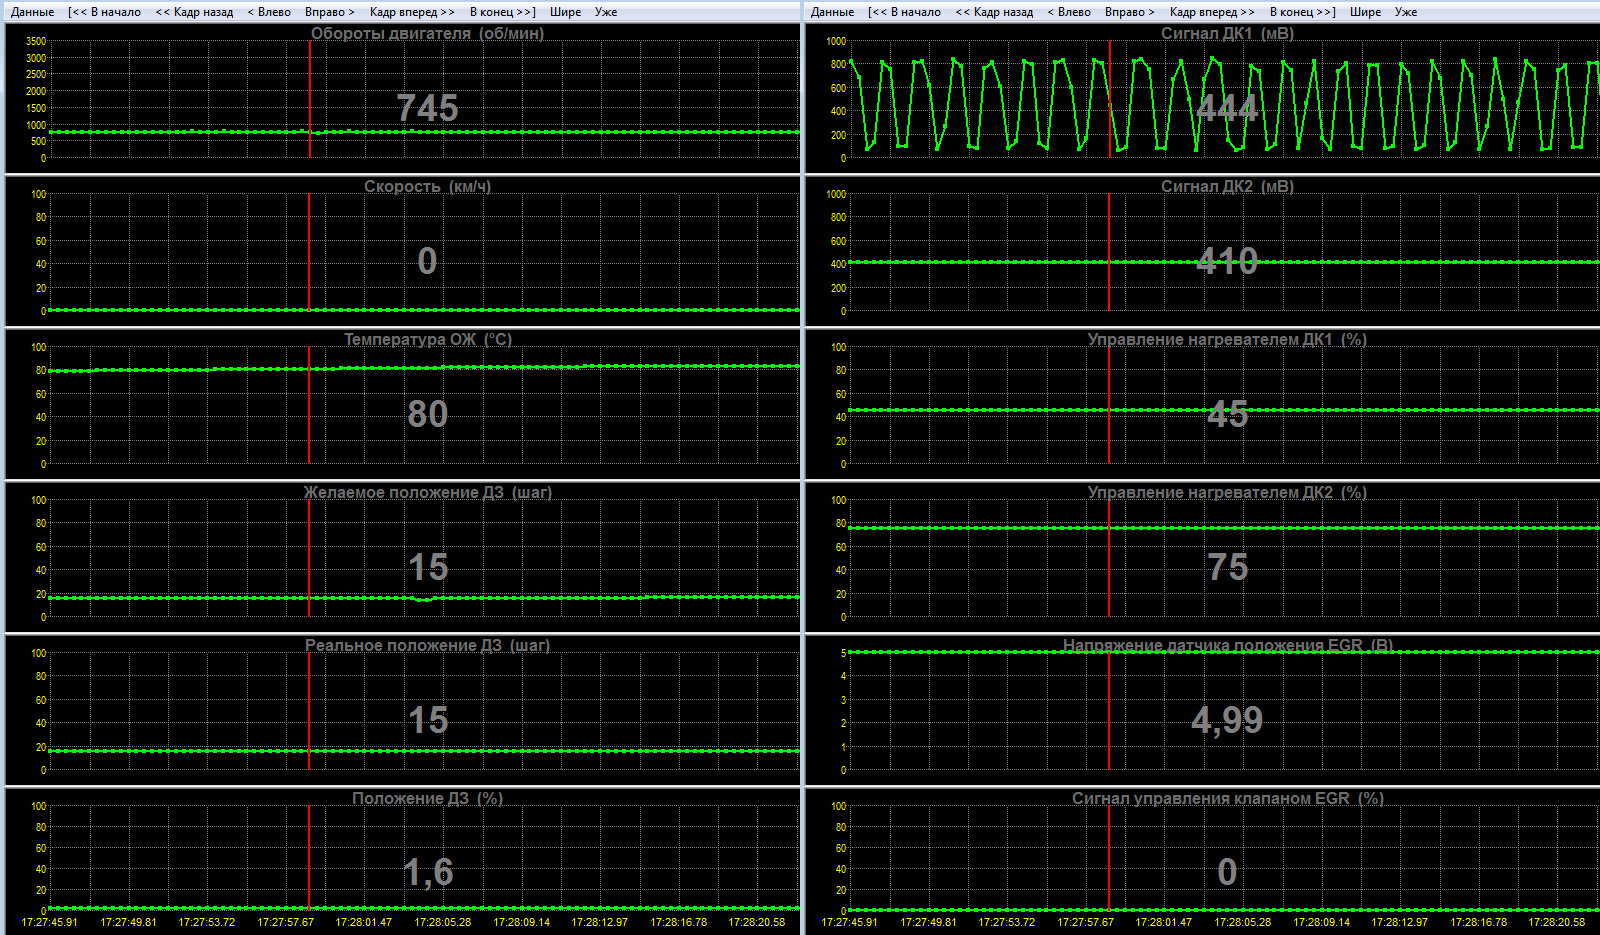Select the 'Скорость (км/ч)' chart title
Image resolution: width=1600 pixels, height=935 pixels.
(x=427, y=187)
